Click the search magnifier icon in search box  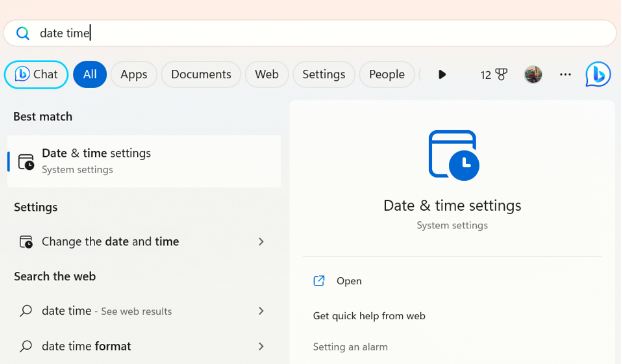pyautogui.click(x=23, y=33)
